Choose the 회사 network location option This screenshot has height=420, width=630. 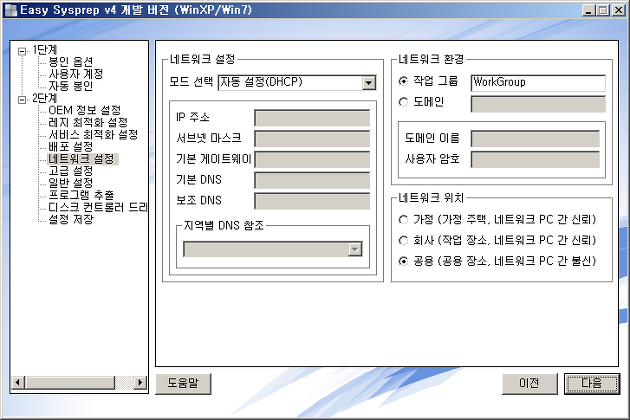click(x=403, y=240)
